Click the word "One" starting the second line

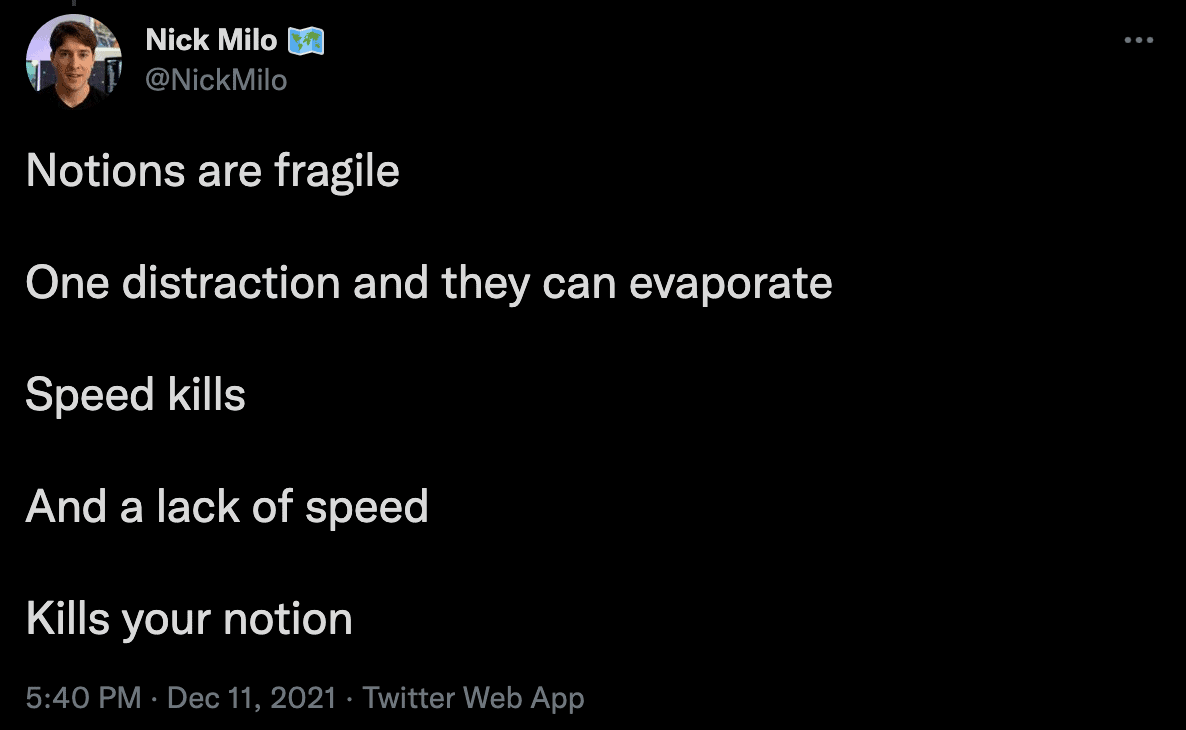(67, 283)
